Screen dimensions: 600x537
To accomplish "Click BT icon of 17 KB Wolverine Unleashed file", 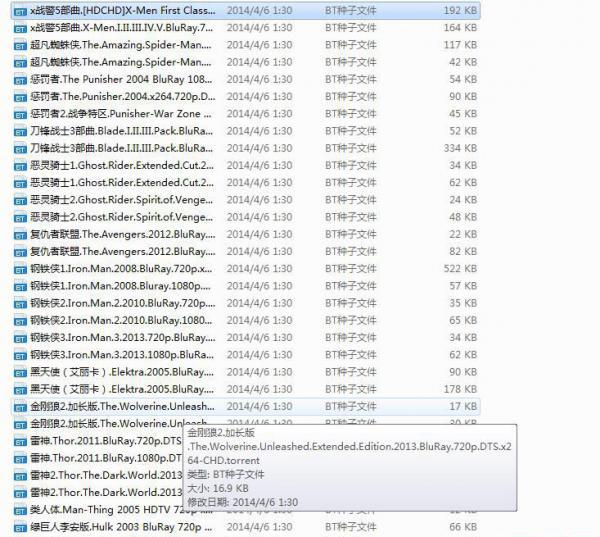I will [x=20, y=408].
